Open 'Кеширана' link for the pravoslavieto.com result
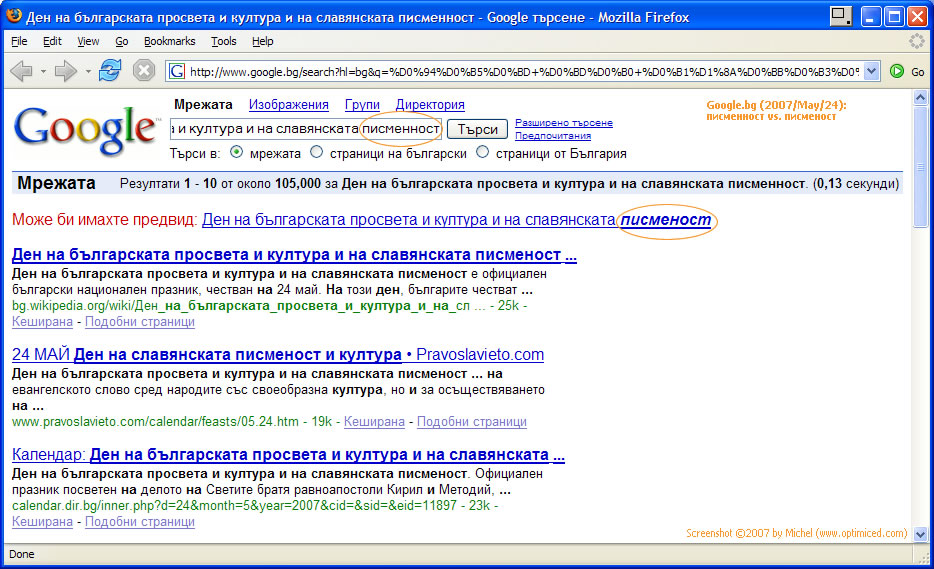The width and height of the screenshot is (934, 569). pyautogui.click(x=374, y=422)
